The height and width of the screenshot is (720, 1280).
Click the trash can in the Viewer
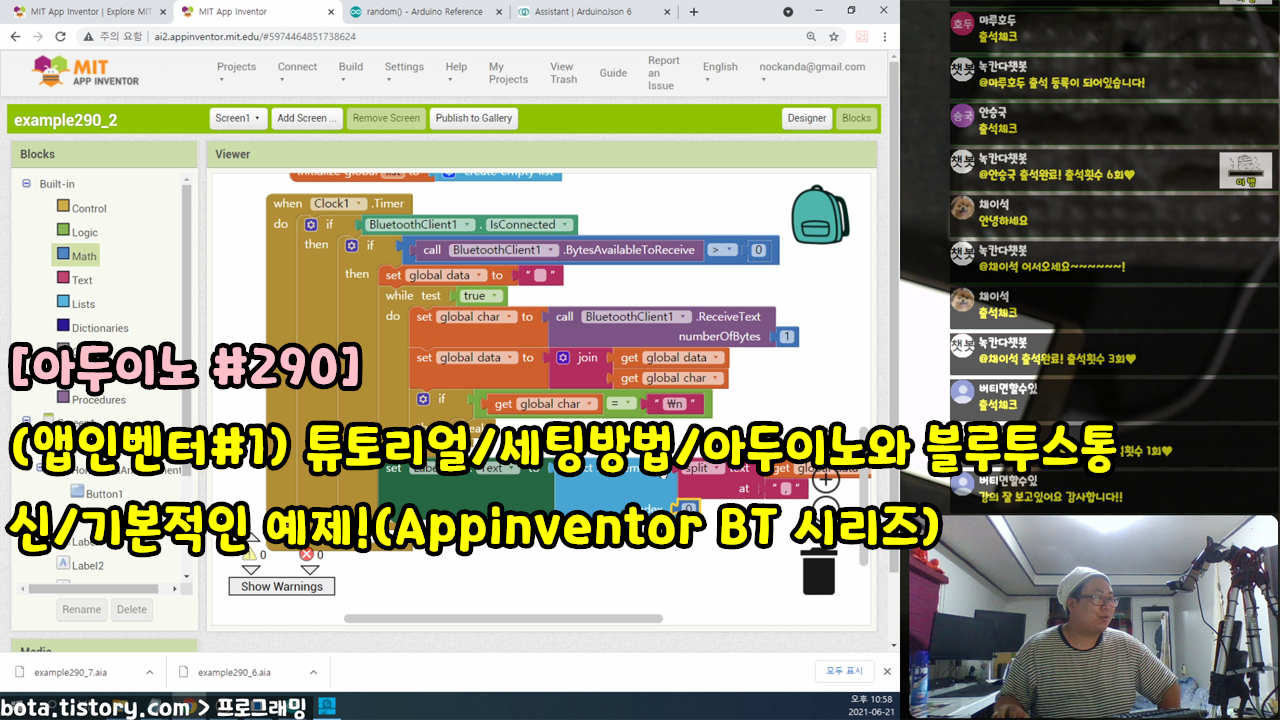pos(819,574)
